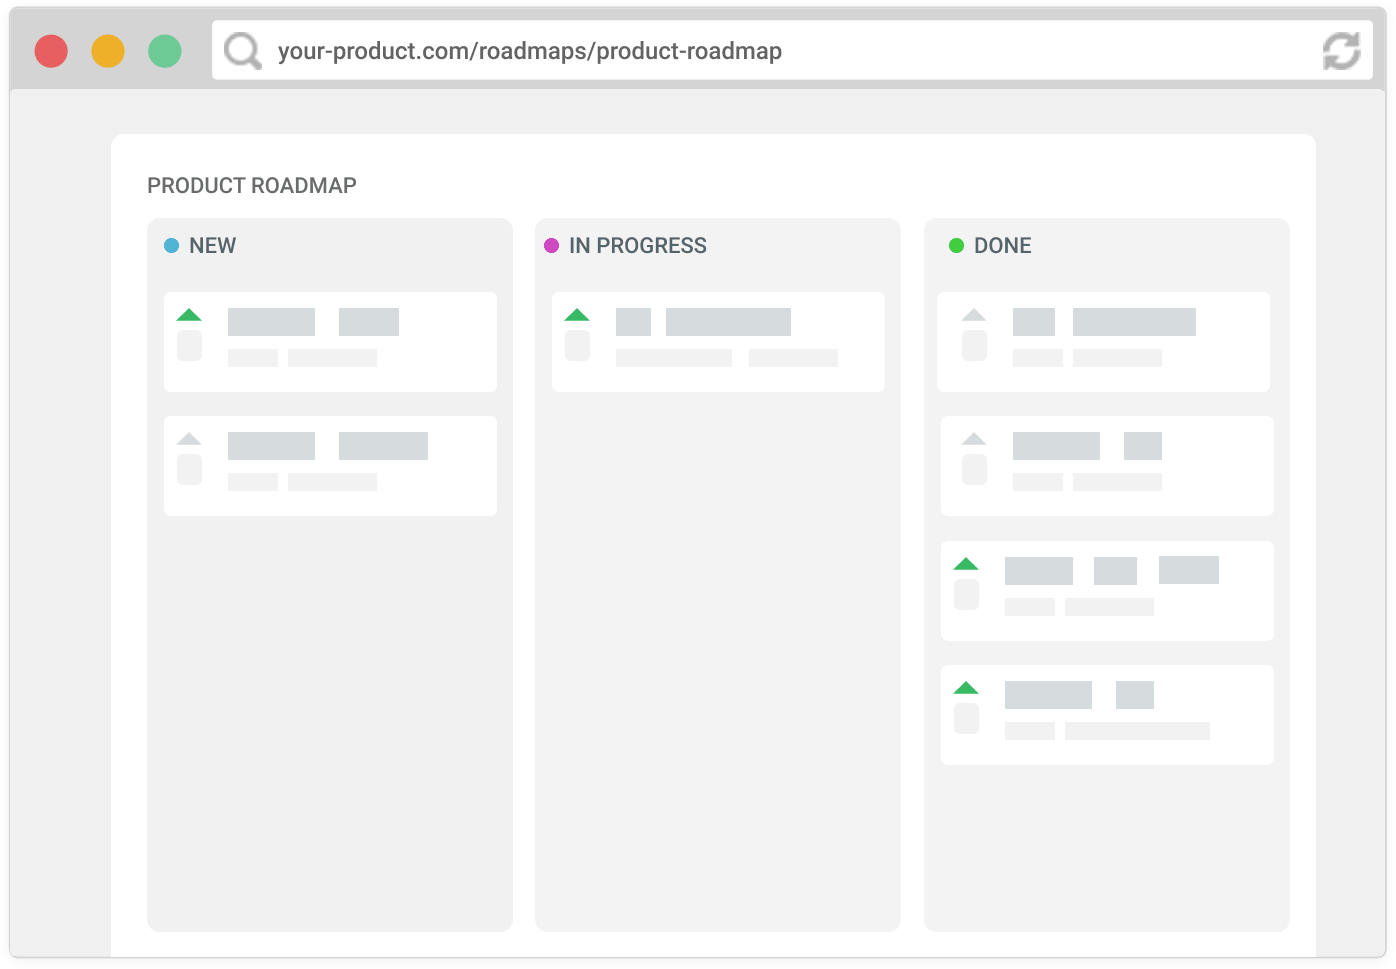Click the red close window button
The image size is (1396, 969).
pos(51,51)
